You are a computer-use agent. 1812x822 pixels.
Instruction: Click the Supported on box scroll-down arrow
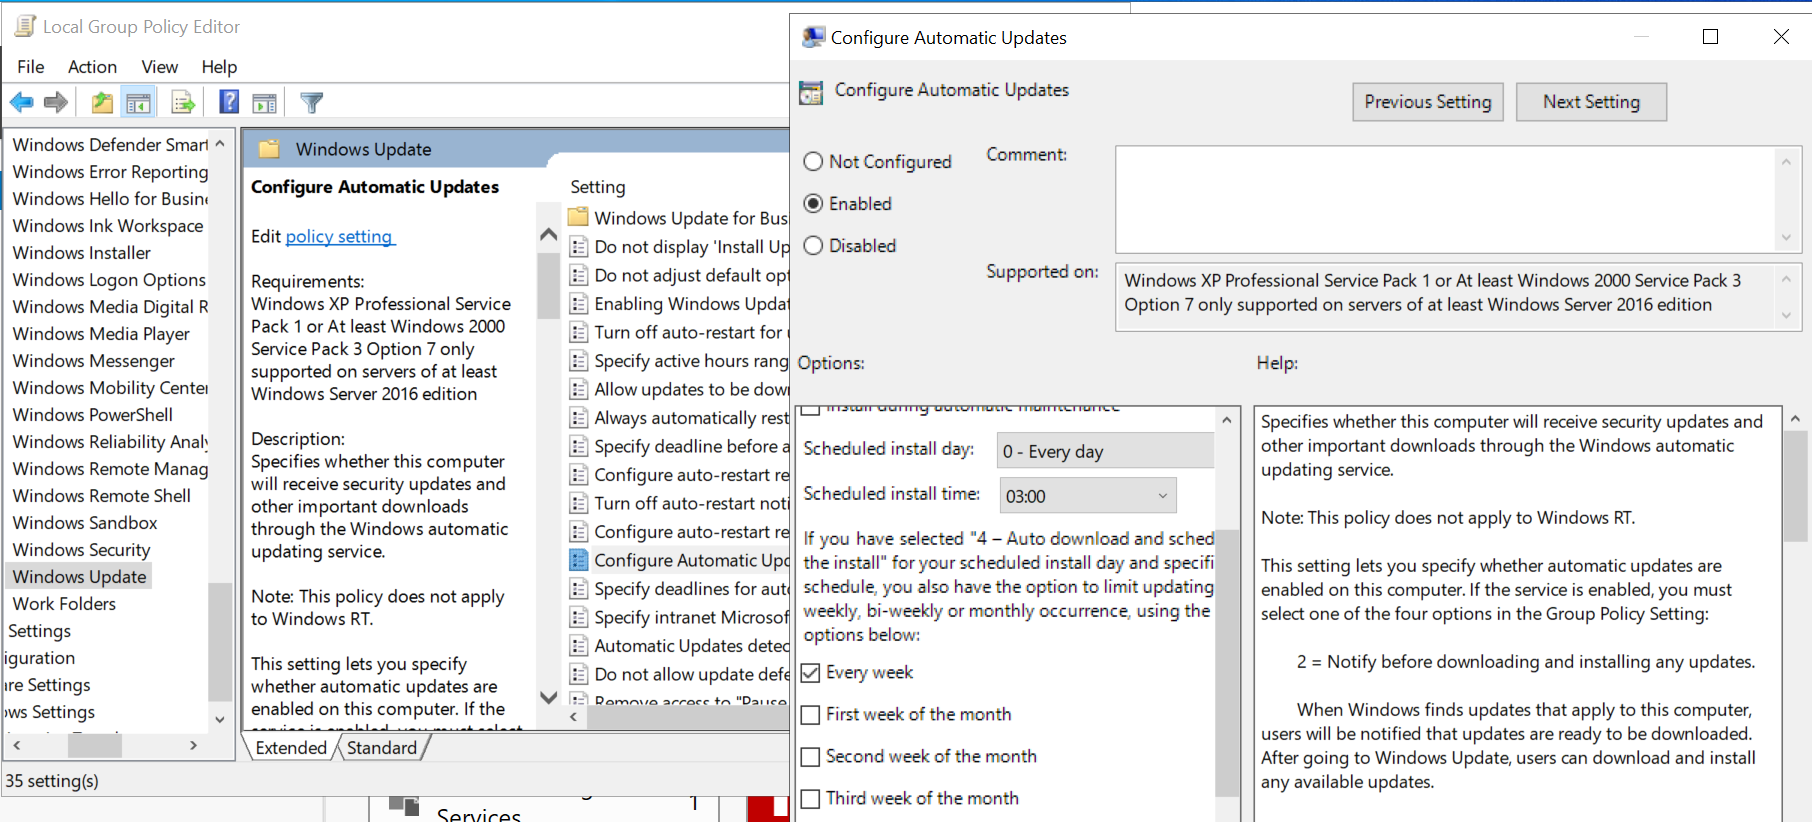[x=1786, y=316]
